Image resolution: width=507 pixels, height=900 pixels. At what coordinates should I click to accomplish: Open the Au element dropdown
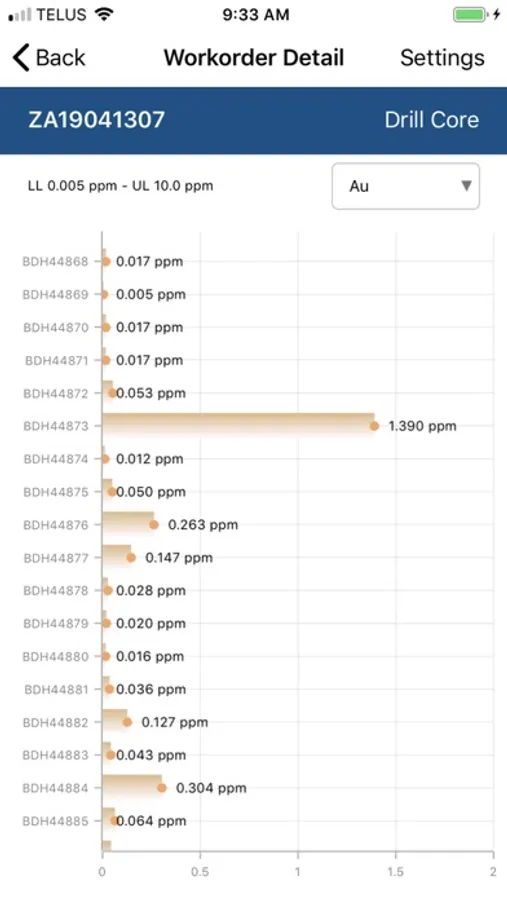point(405,186)
